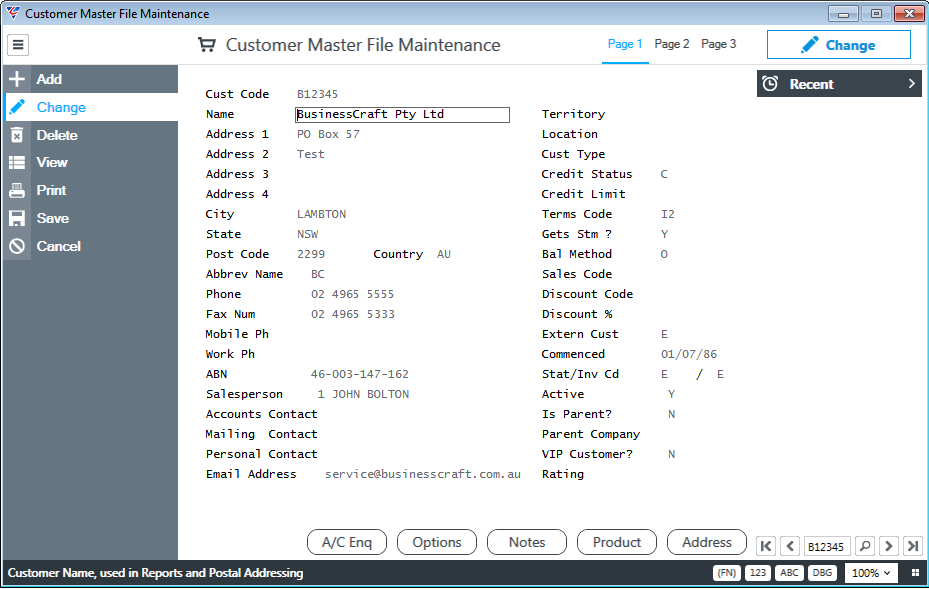Click the City value LAMBTON
Screen dimensions: 929x589
tap(322, 214)
